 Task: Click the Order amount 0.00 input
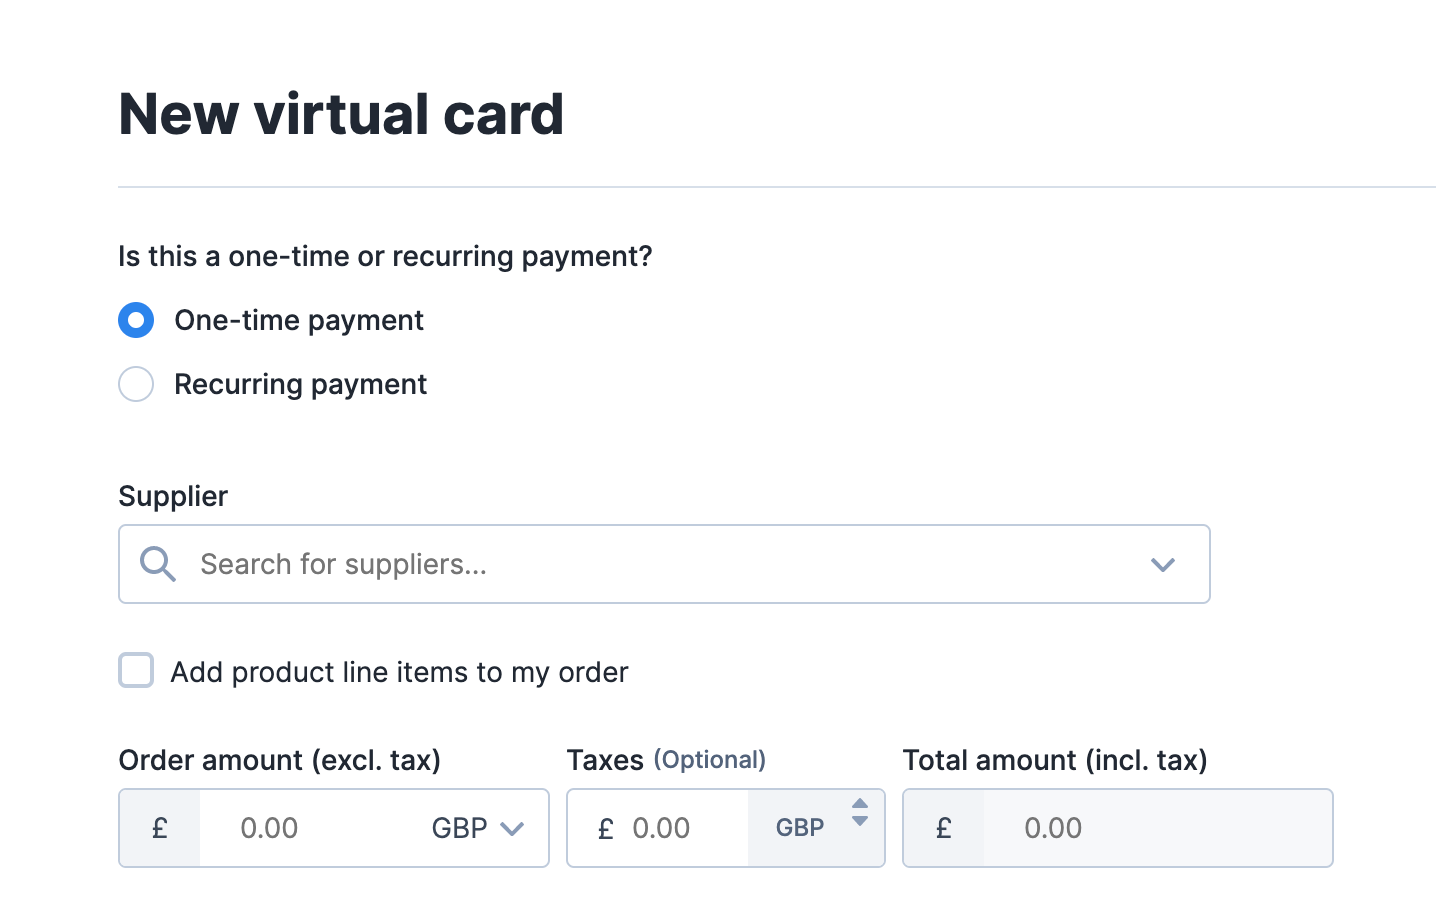(290, 828)
